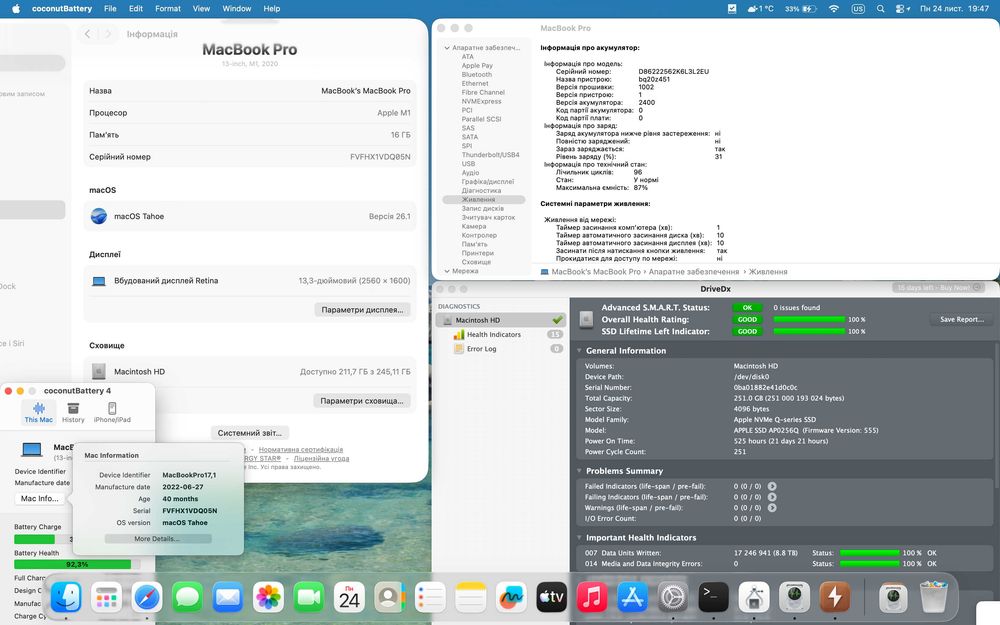
Task: Open the coconutBattery app menu
Action: tap(62, 9)
